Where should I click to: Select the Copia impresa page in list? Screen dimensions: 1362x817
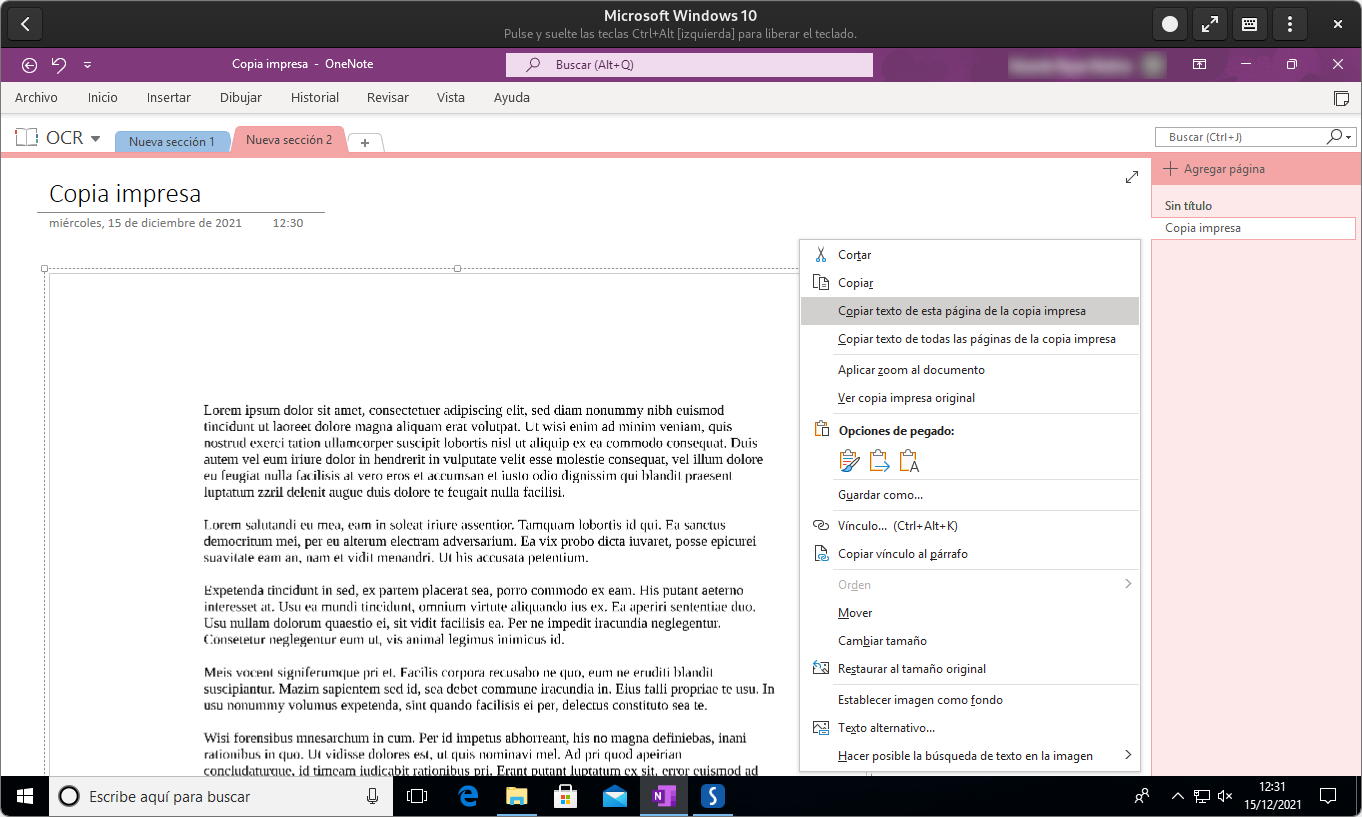click(x=1255, y=228)
